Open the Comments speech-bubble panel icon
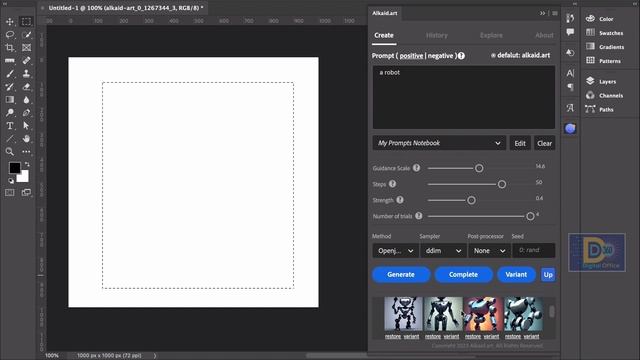Screen dimensions: 640x360 coord(570,32)
